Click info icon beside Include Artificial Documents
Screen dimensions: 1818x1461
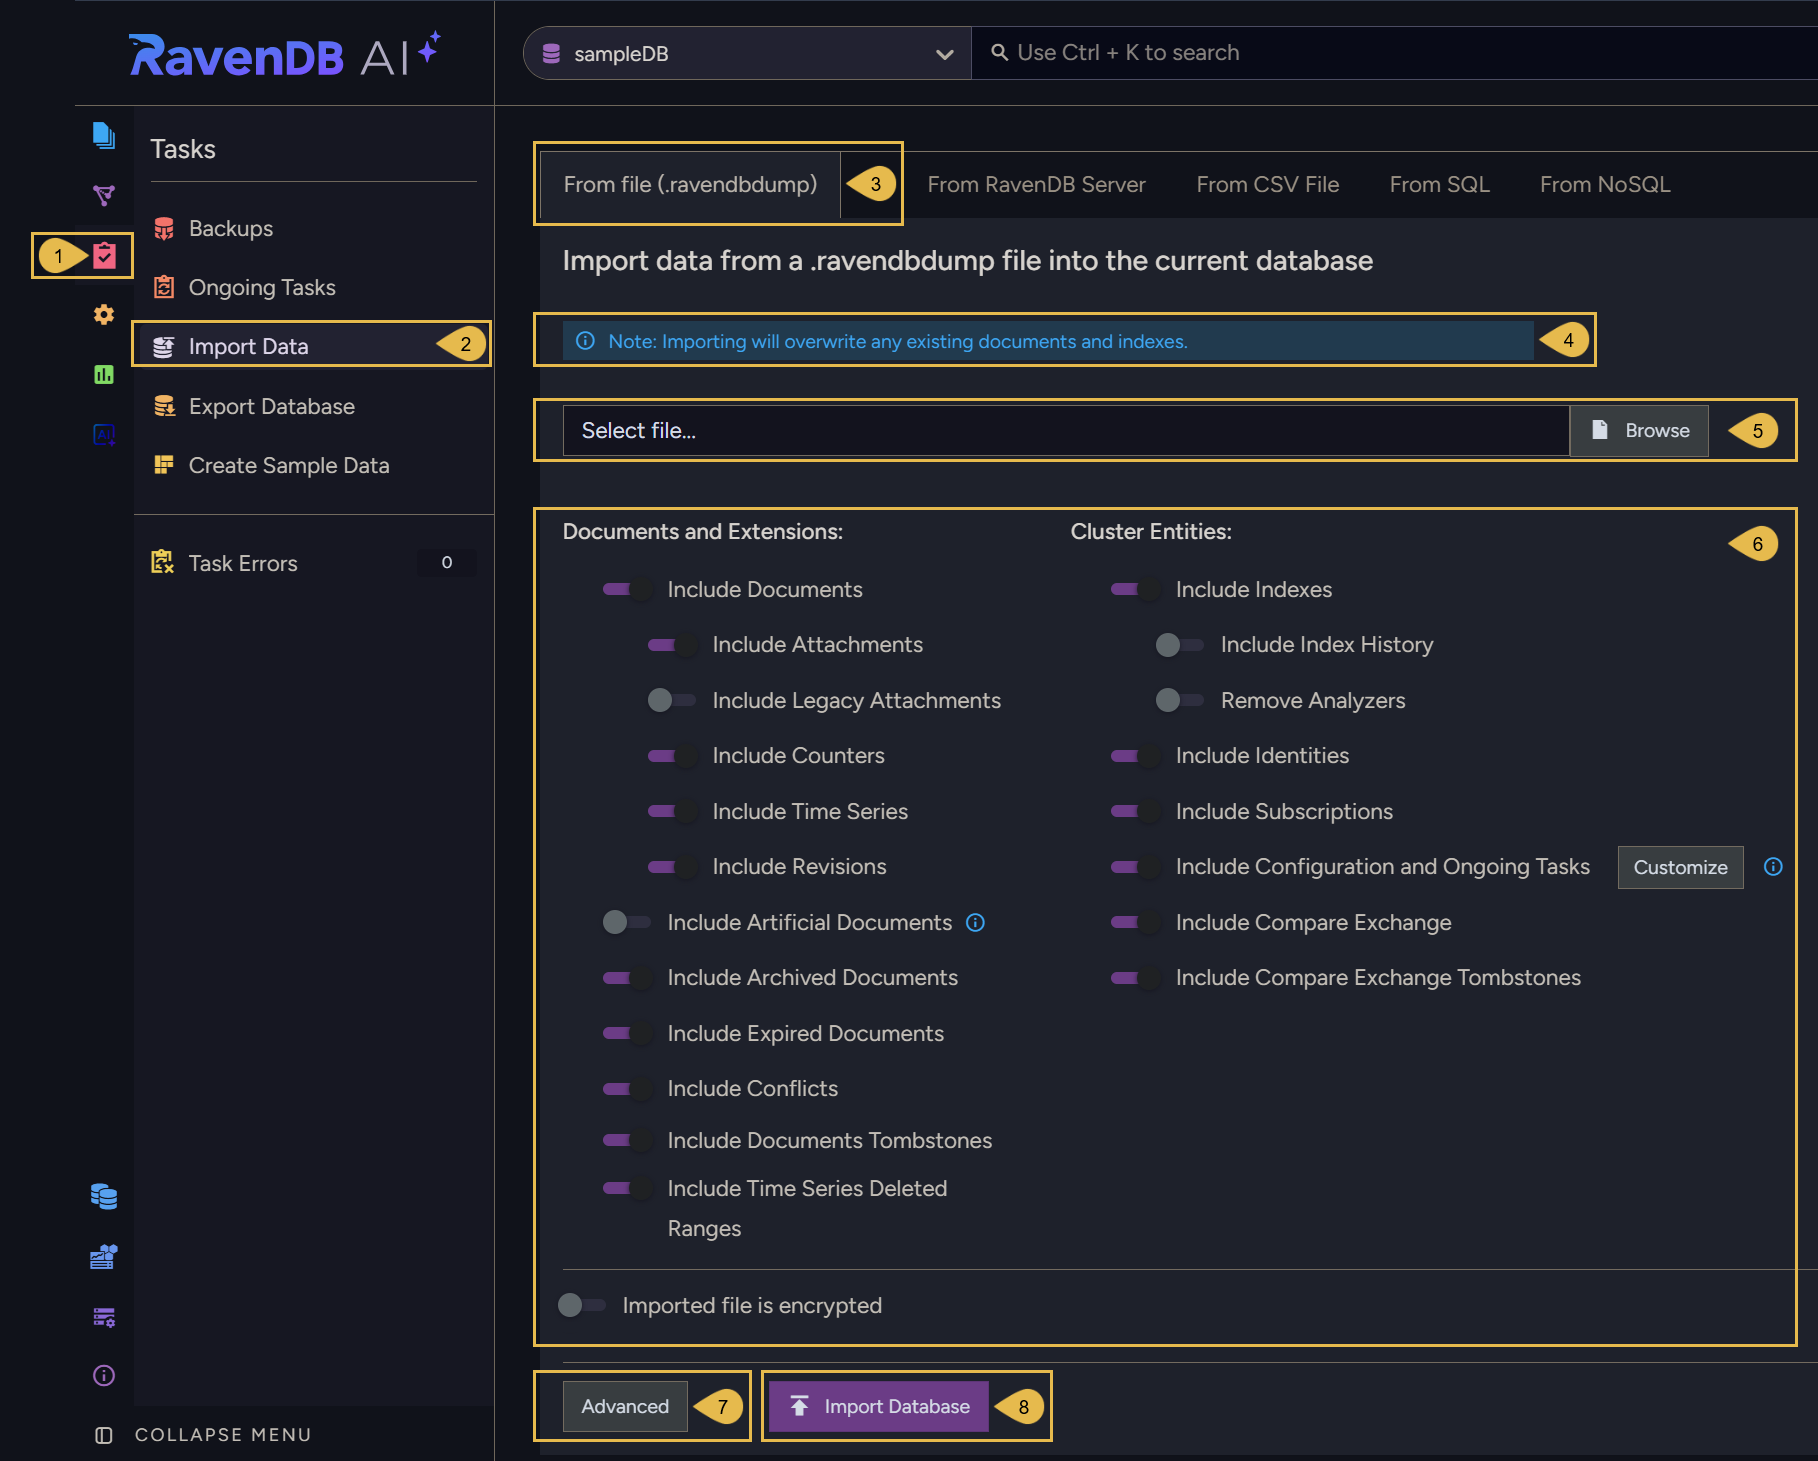click(x=975, y=923)
